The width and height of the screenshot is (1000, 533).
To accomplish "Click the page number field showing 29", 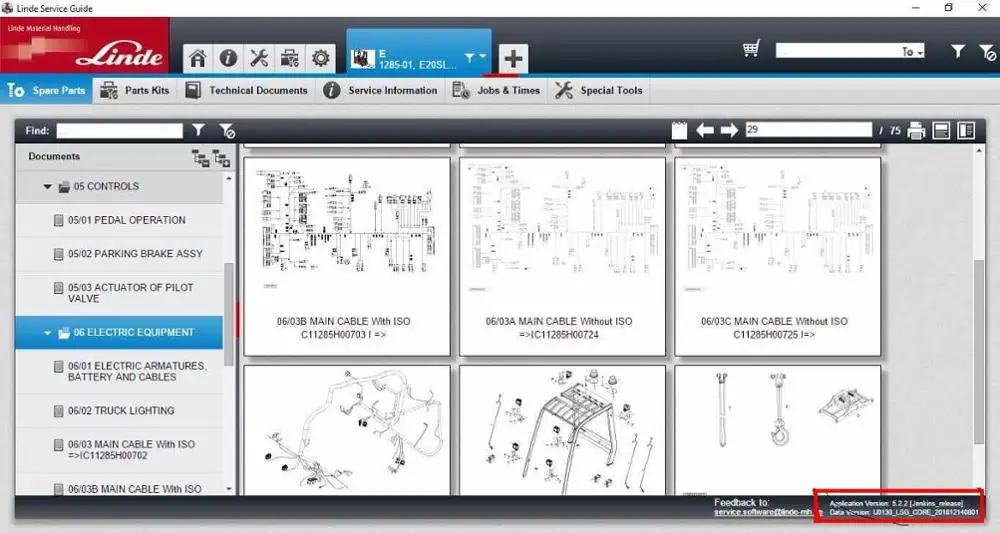I will coord(808,129).
